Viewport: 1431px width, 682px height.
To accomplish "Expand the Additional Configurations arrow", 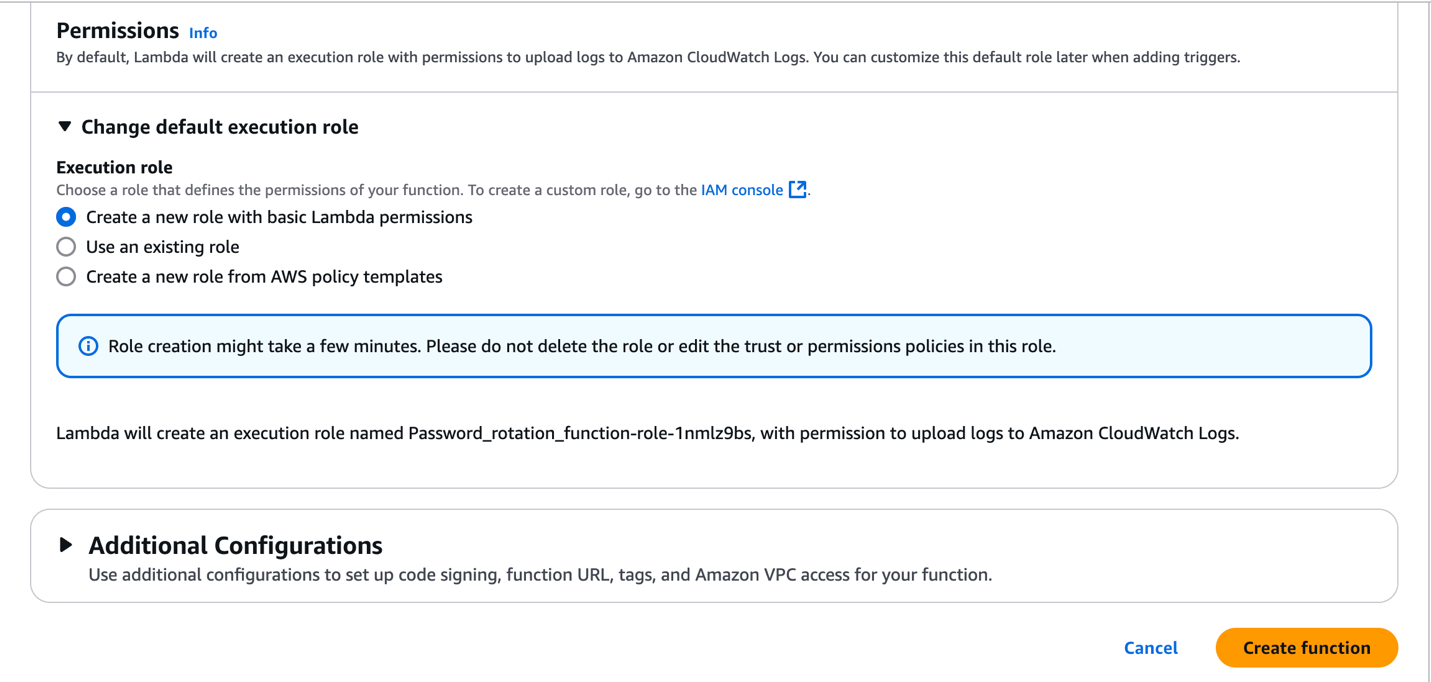I will [x=66, y=545].
